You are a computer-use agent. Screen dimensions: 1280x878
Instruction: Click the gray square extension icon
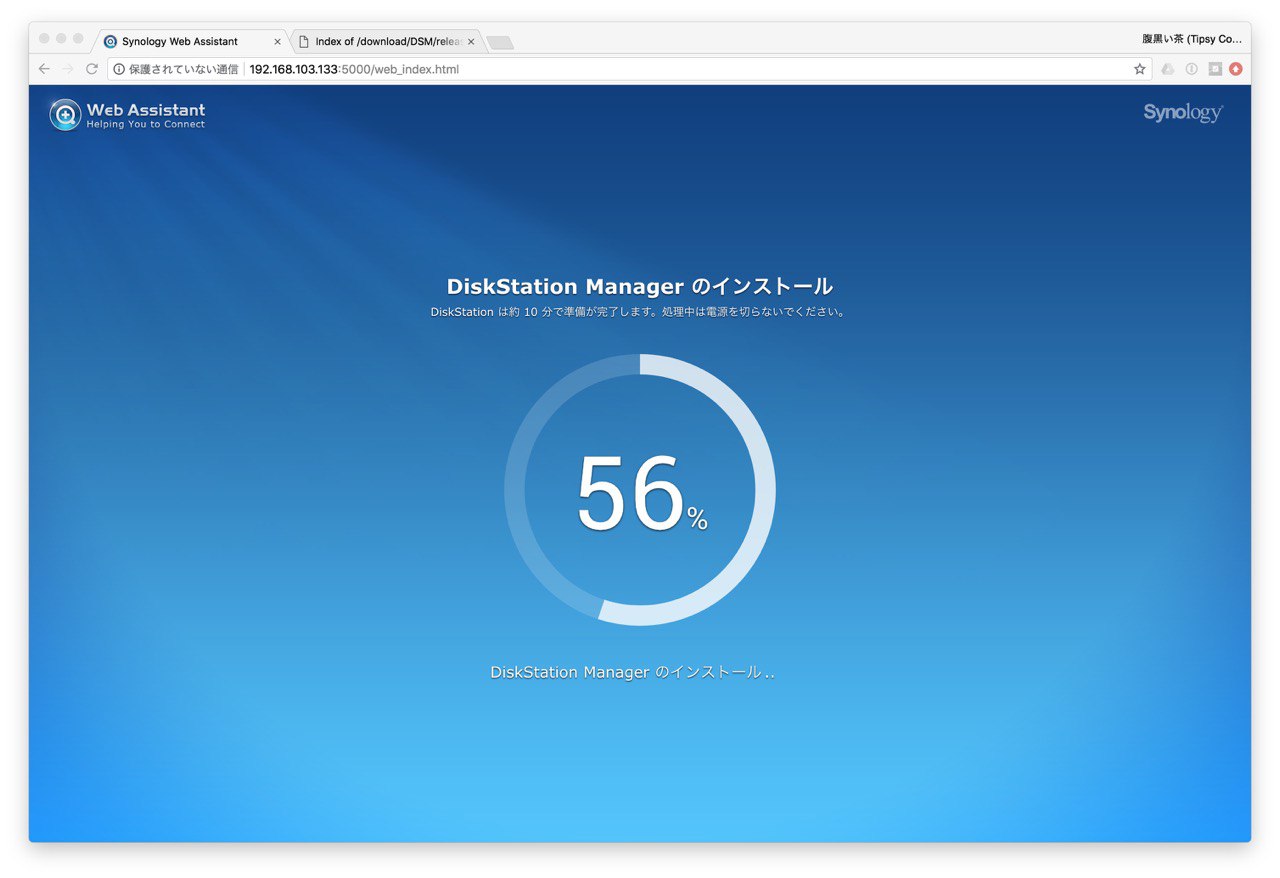click(x=1214, y=69)
